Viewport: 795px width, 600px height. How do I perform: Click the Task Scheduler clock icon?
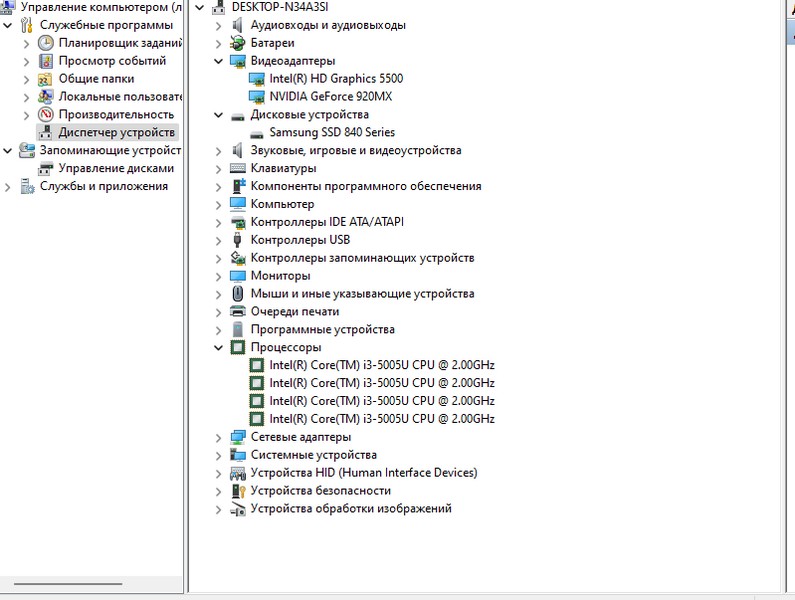[46, 43]
